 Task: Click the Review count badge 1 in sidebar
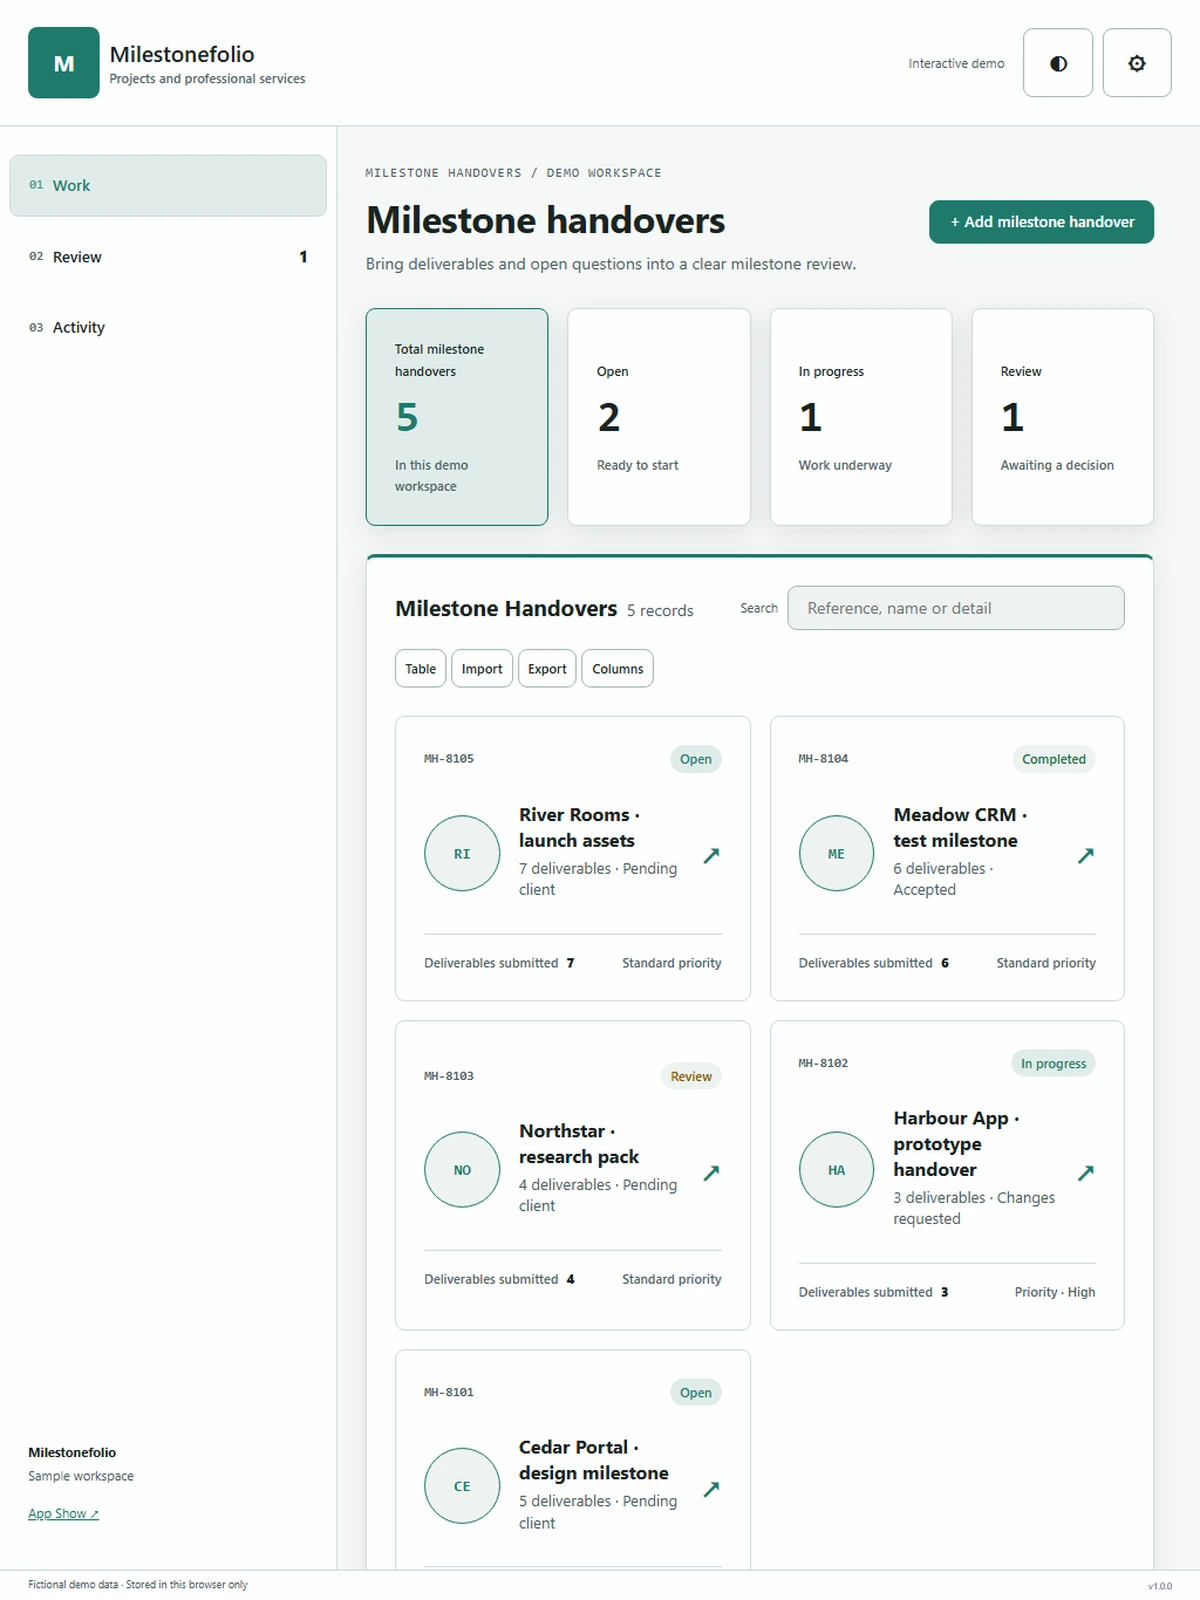[x=303, y=257]
